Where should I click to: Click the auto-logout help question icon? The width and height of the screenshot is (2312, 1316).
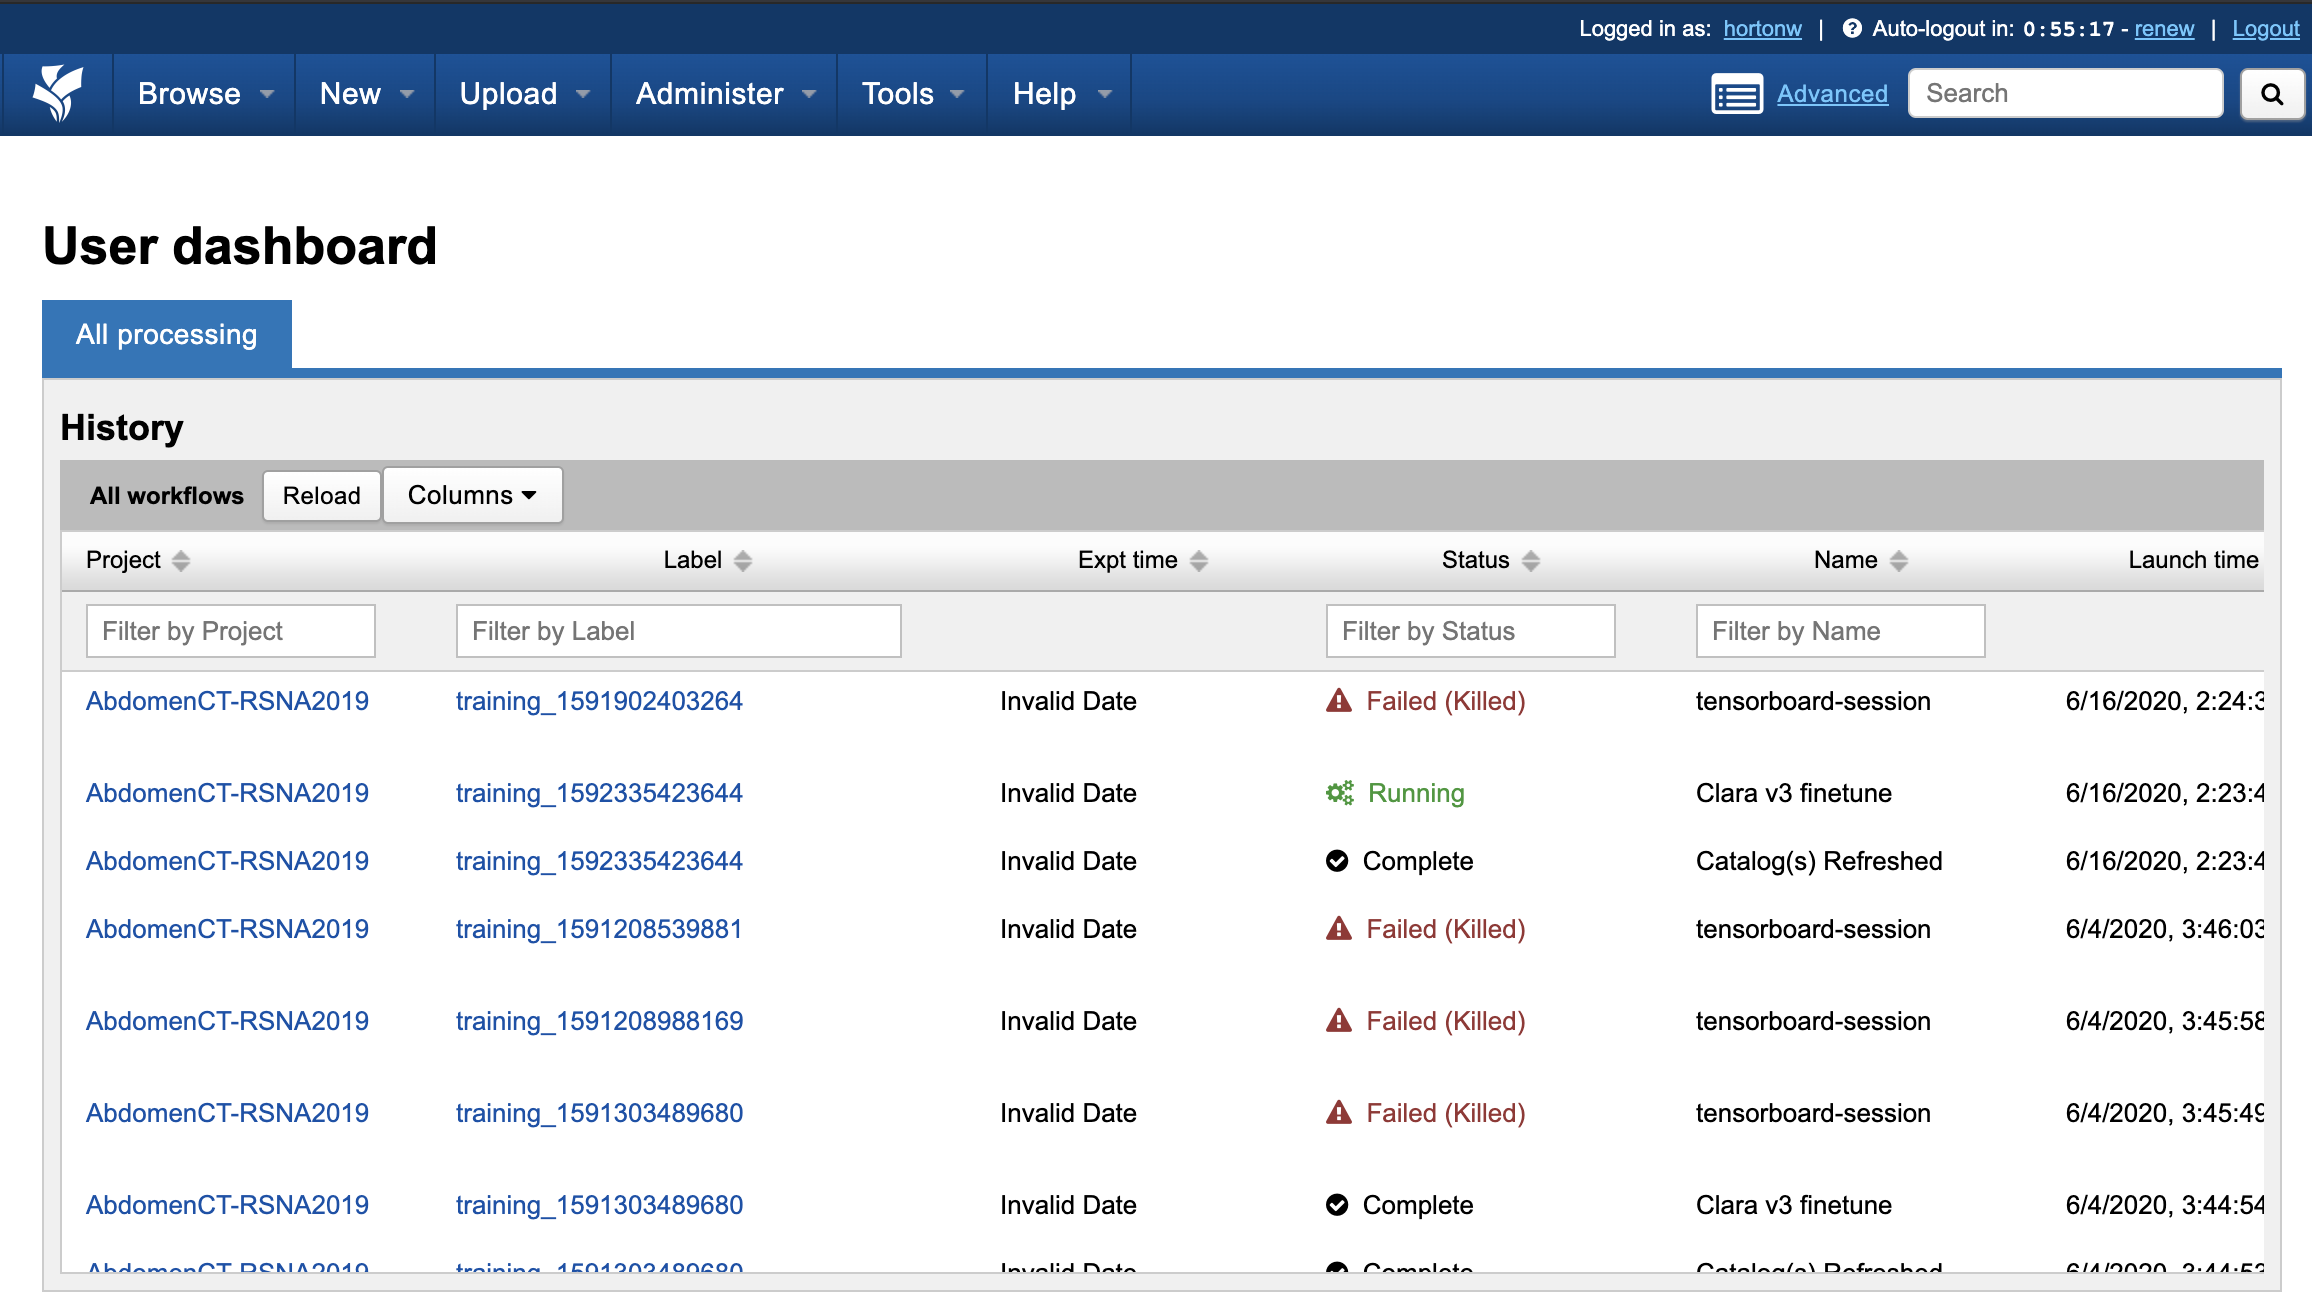[x=1851, y=29]
